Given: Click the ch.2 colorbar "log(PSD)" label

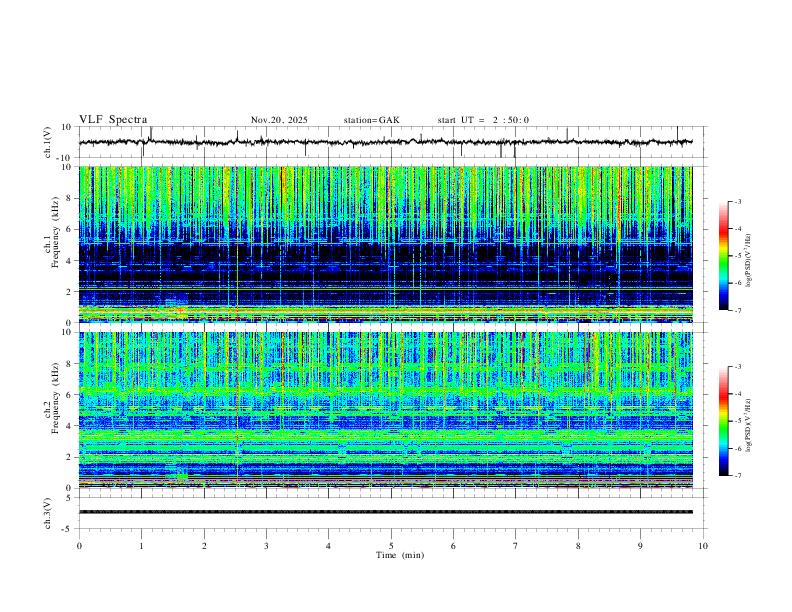Looking at the screenshot, I should (749, 426).
